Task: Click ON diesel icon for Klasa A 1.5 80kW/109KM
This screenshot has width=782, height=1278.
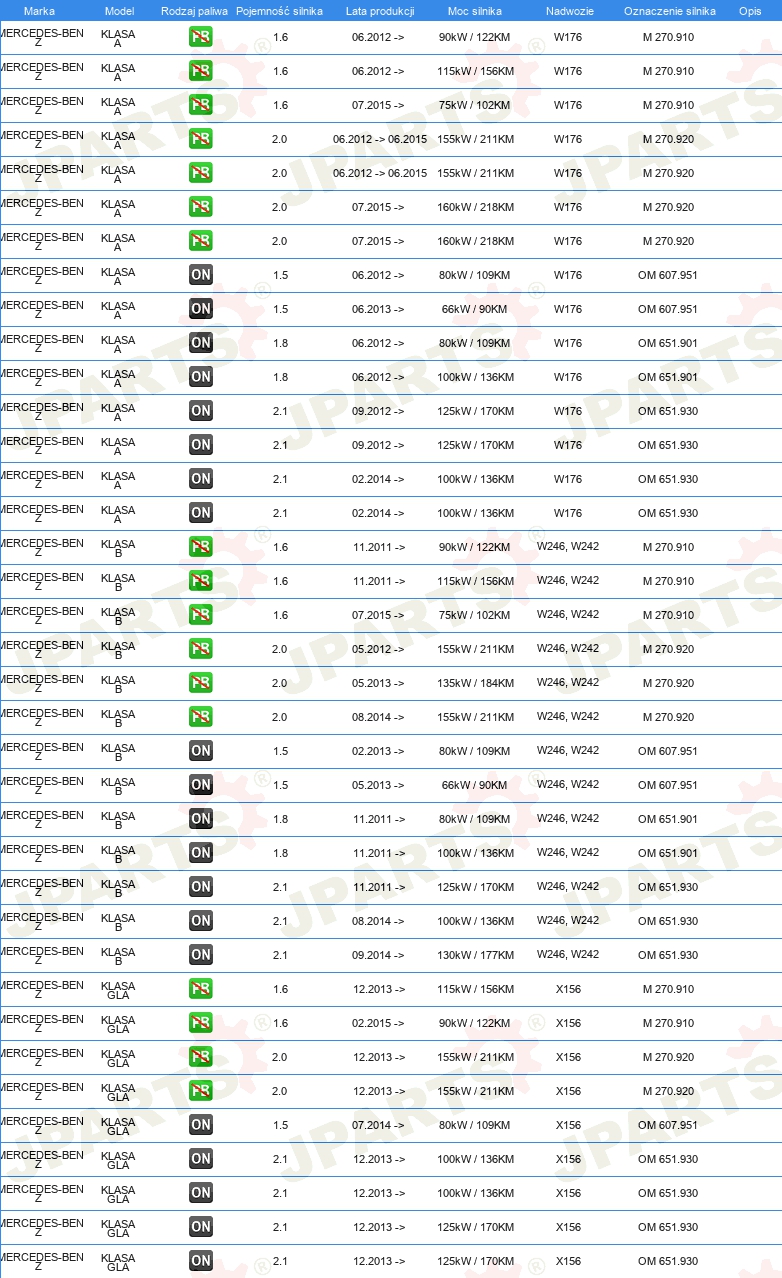Action: pos(201,275)
